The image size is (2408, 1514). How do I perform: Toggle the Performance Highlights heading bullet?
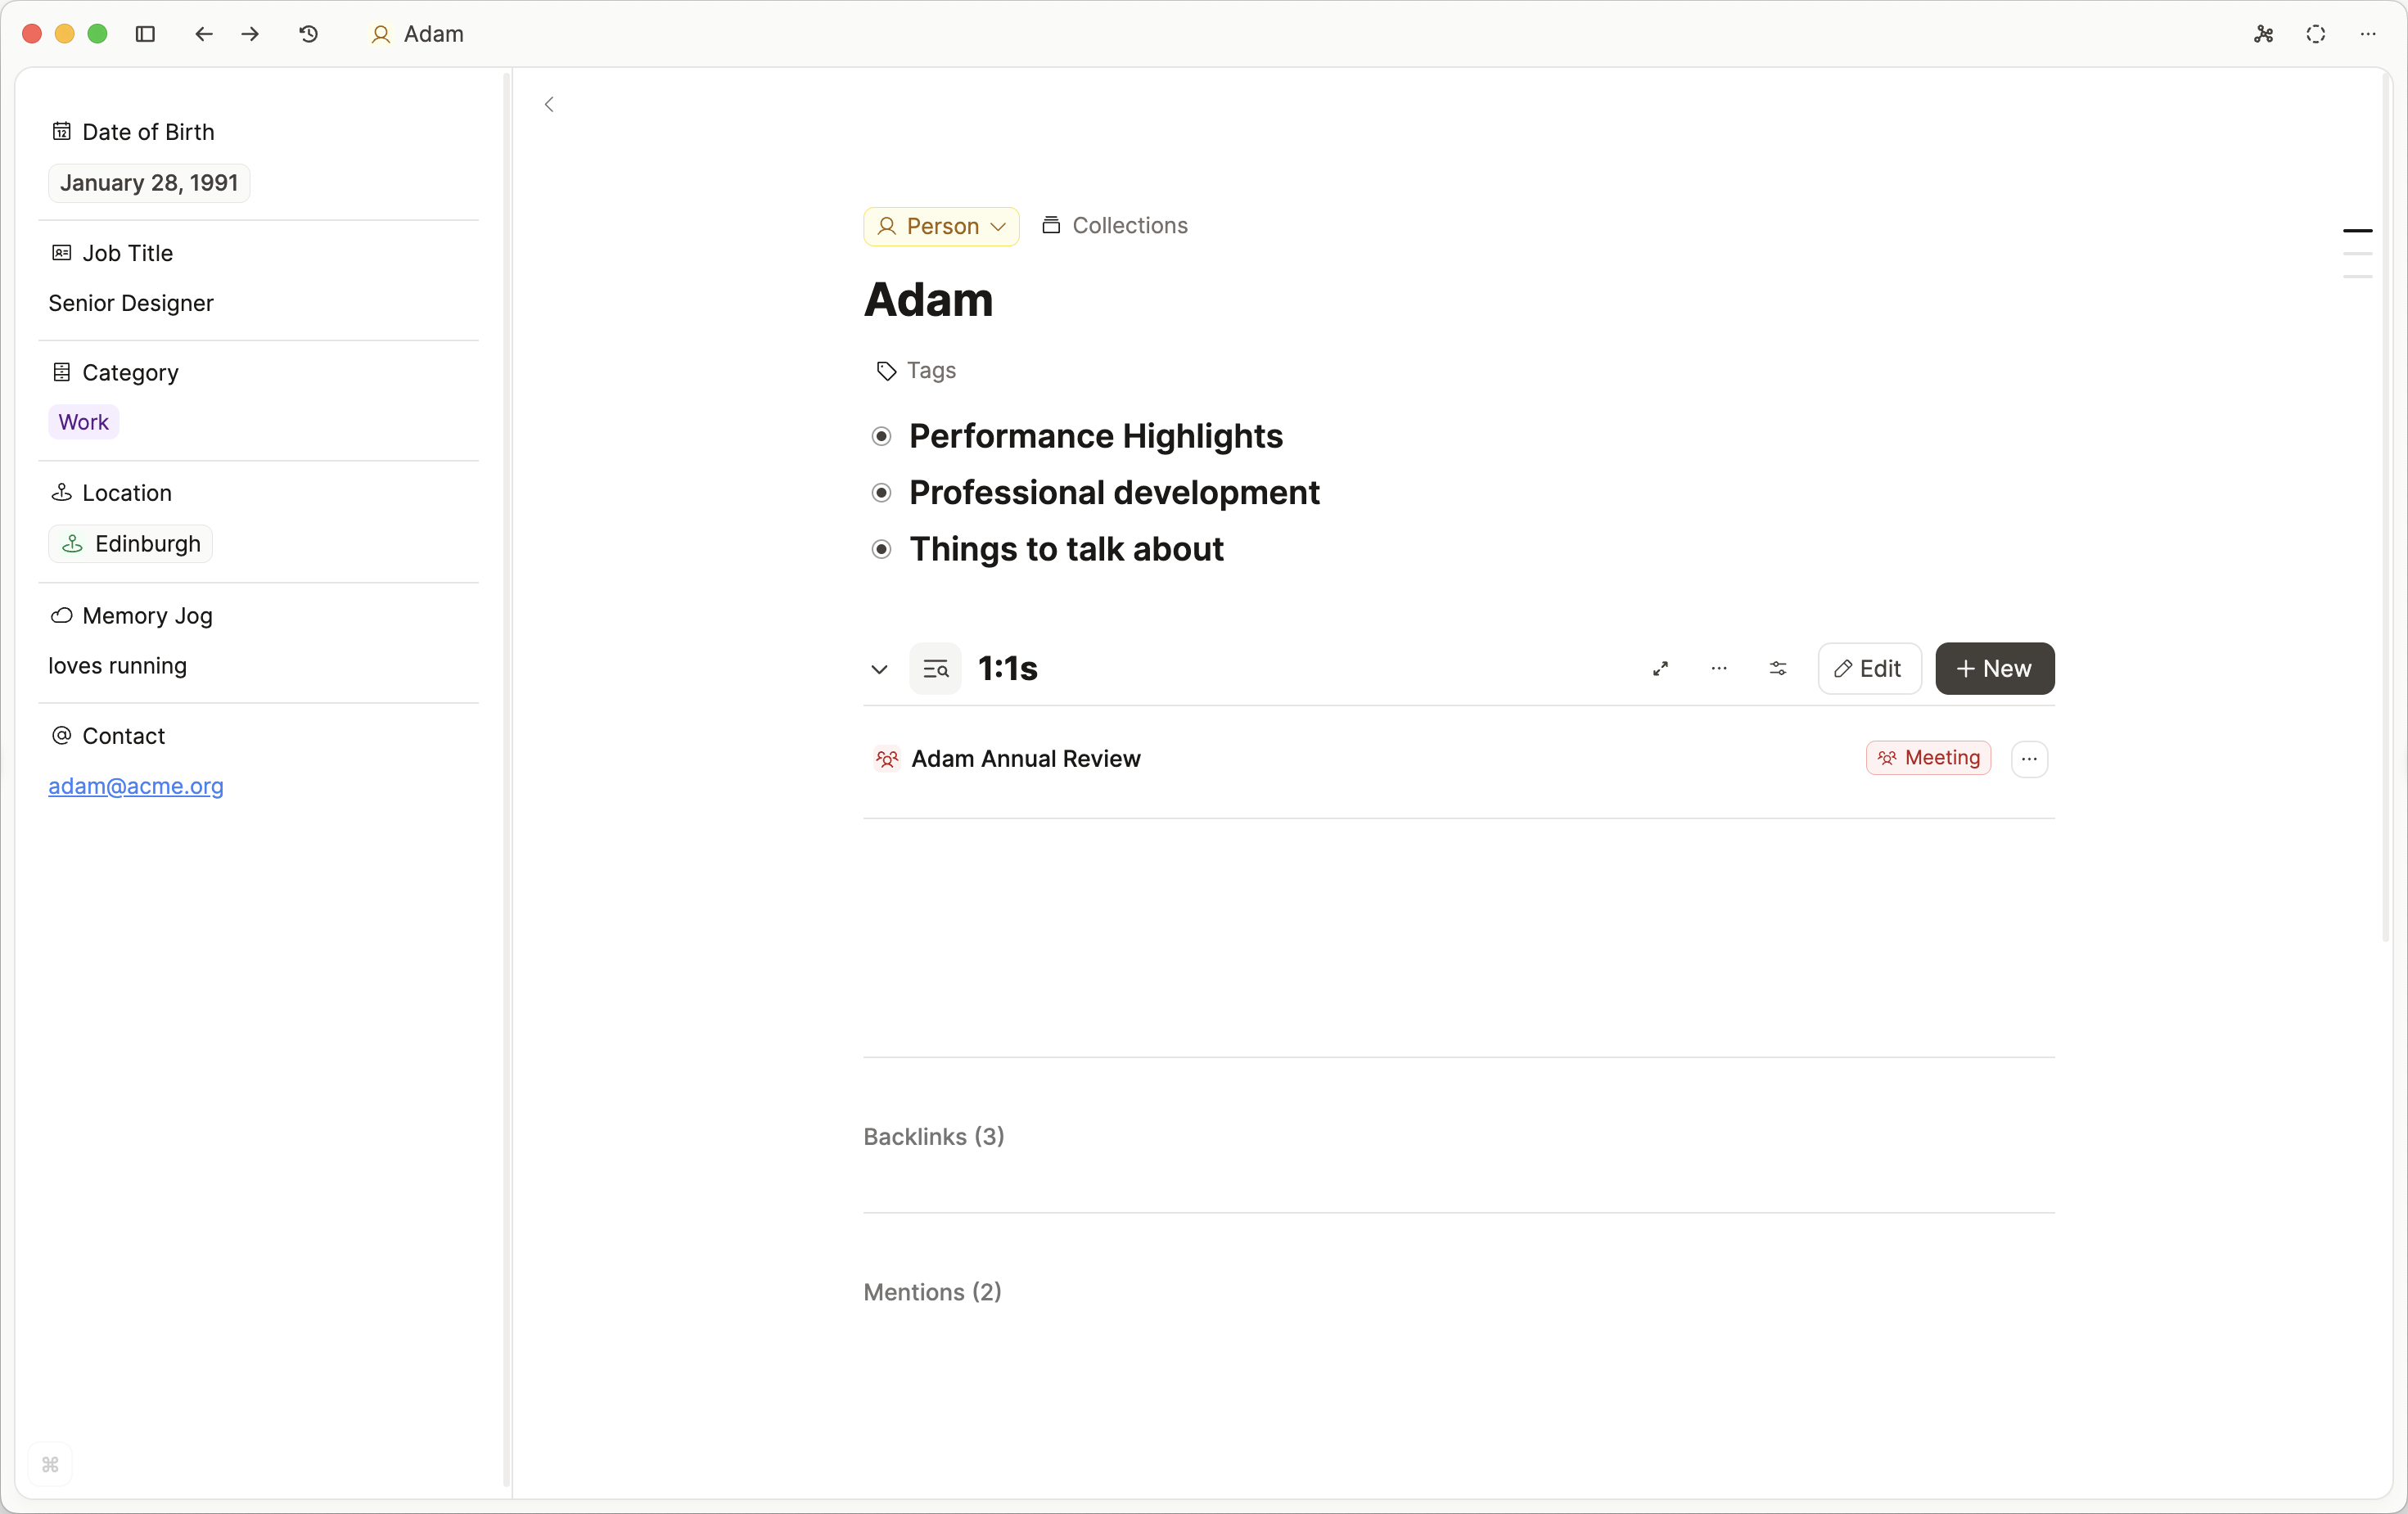tap(881, 437)
